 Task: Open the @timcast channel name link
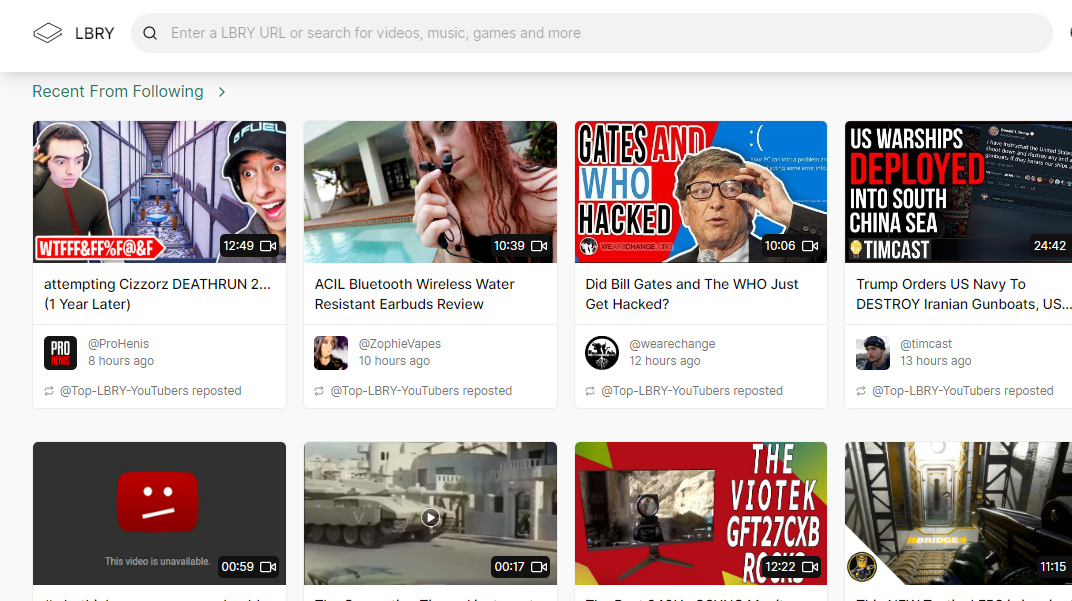click(927, 343)
